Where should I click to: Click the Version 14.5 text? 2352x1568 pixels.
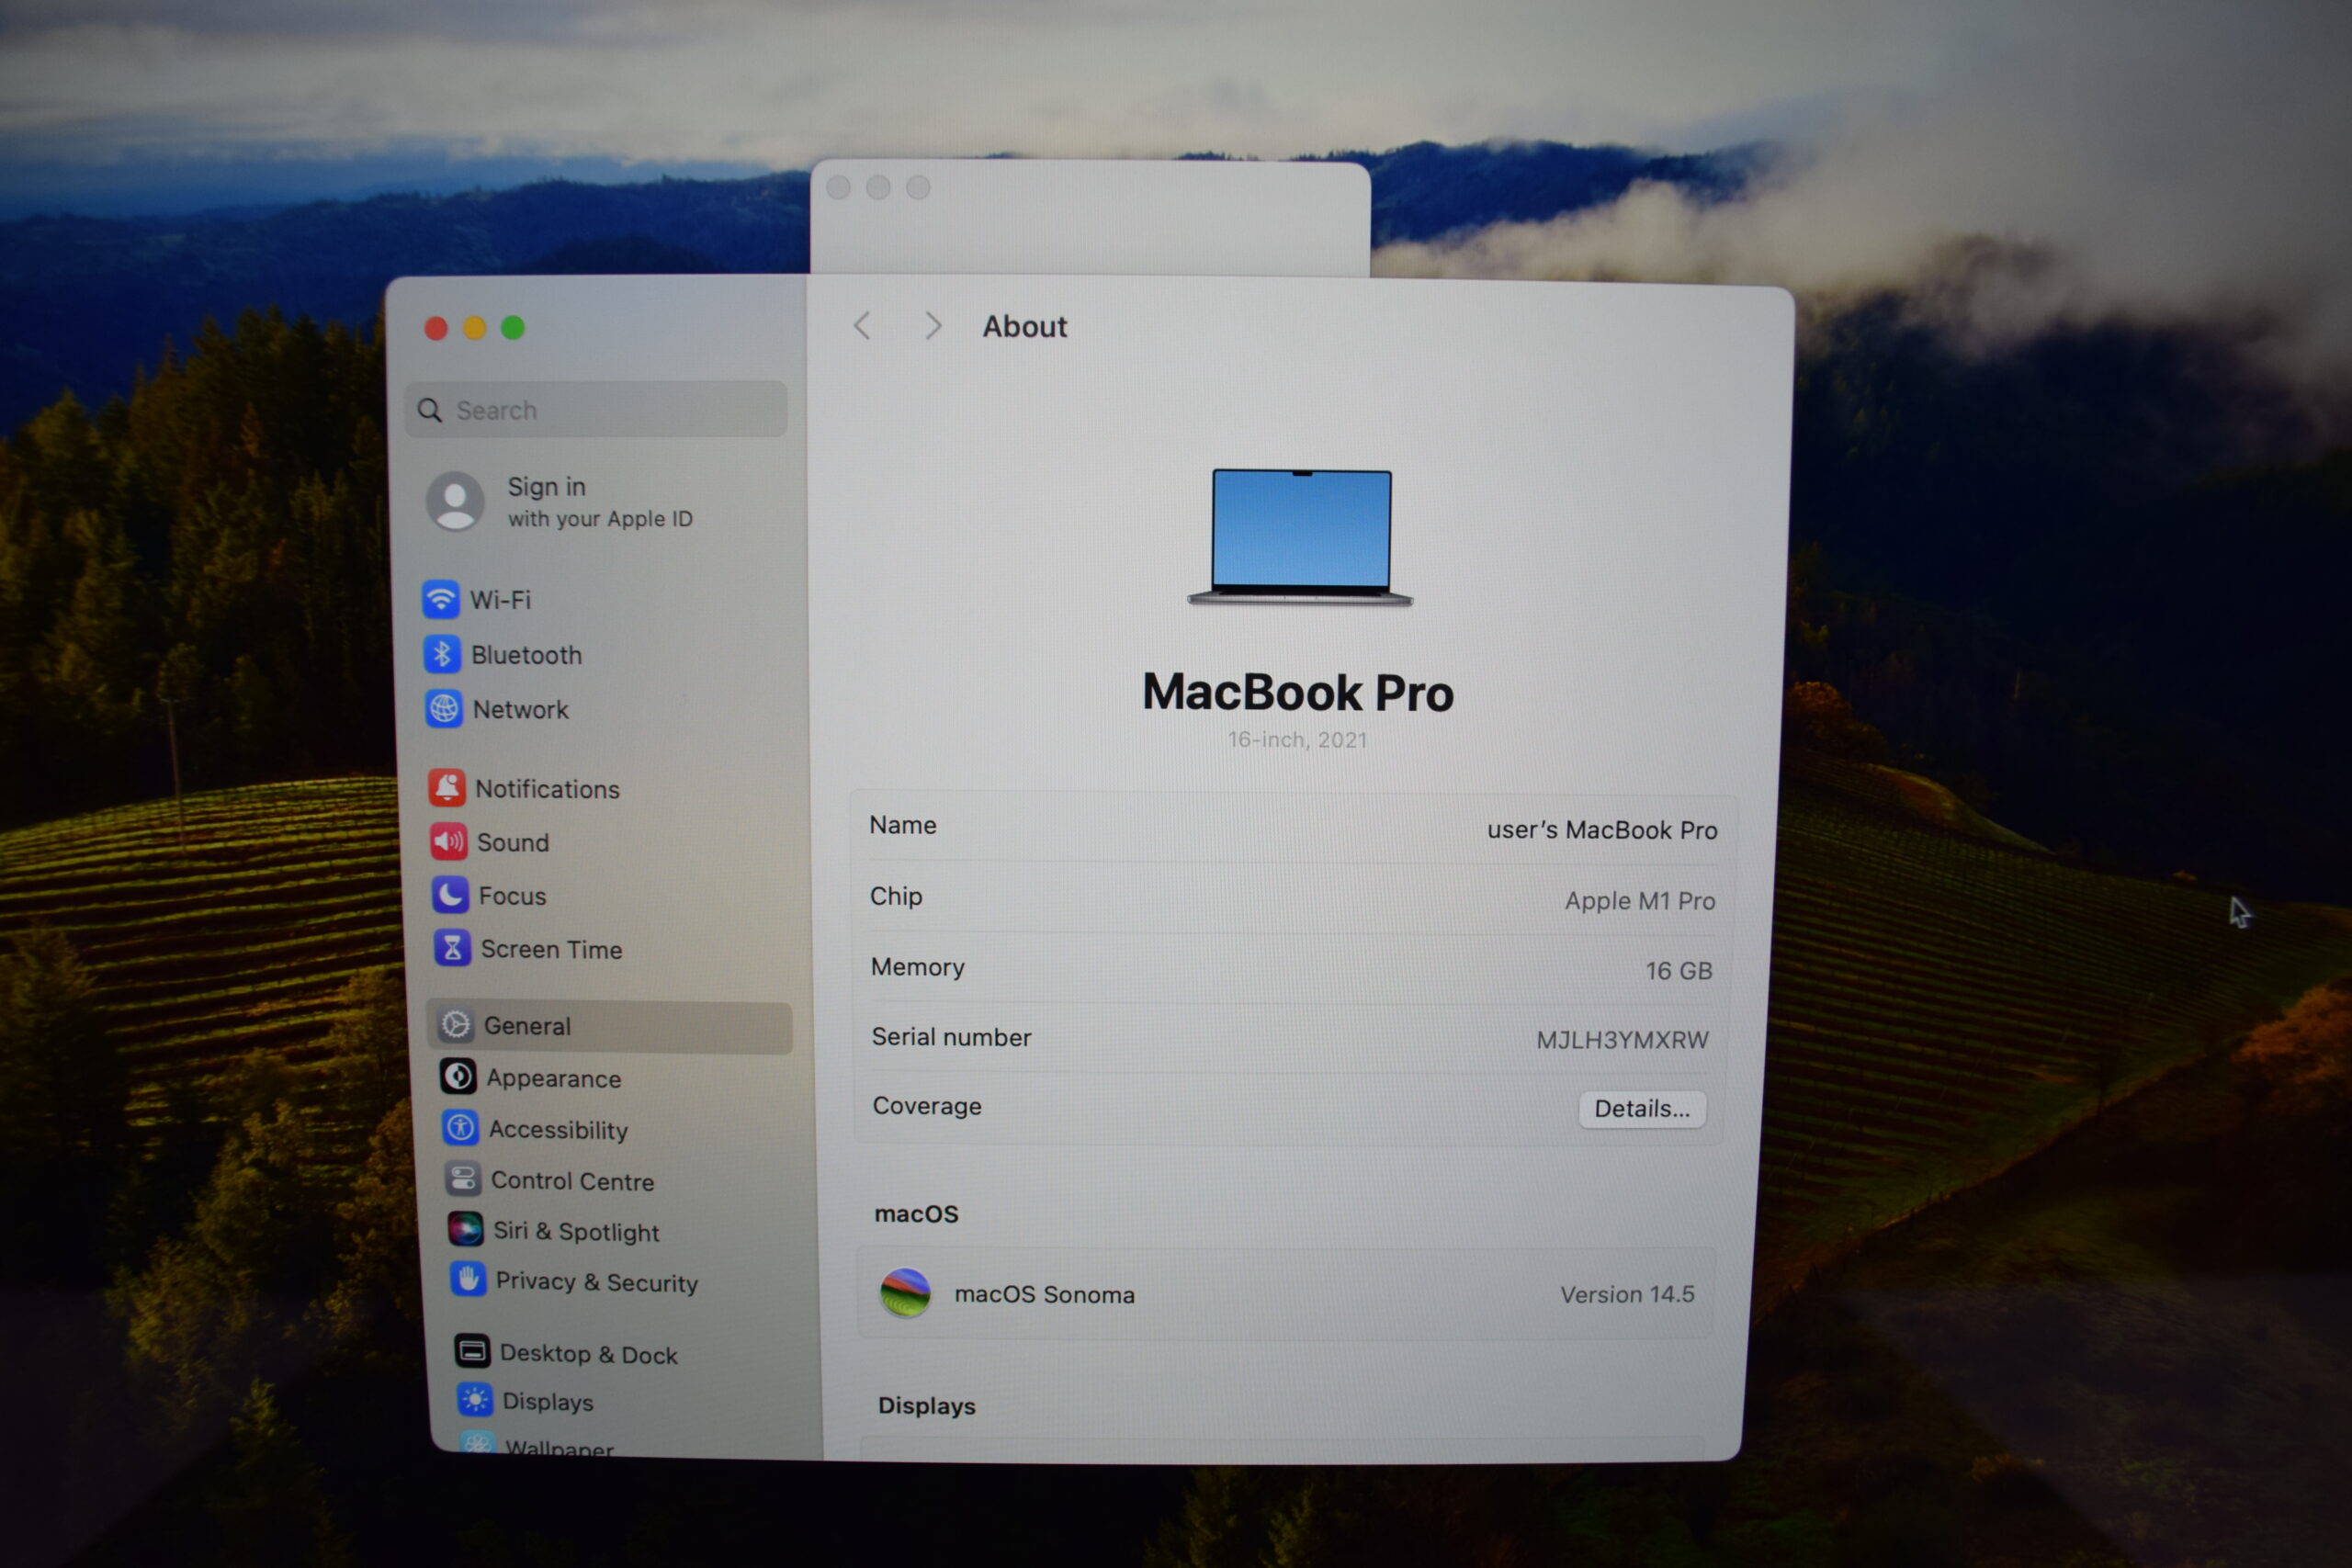[x=1627, y=1294]
